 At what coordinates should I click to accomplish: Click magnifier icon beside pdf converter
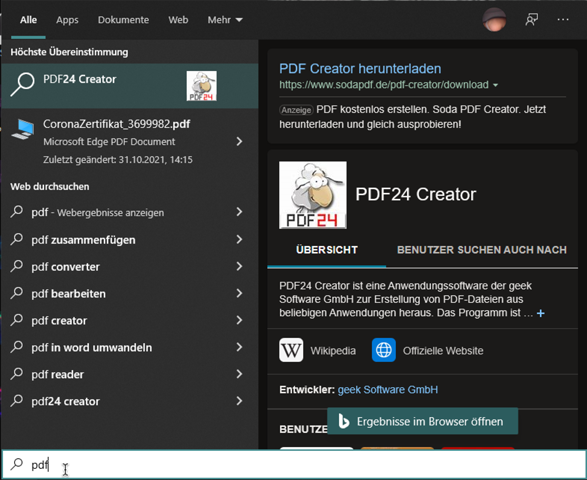(x=16, y=266)
